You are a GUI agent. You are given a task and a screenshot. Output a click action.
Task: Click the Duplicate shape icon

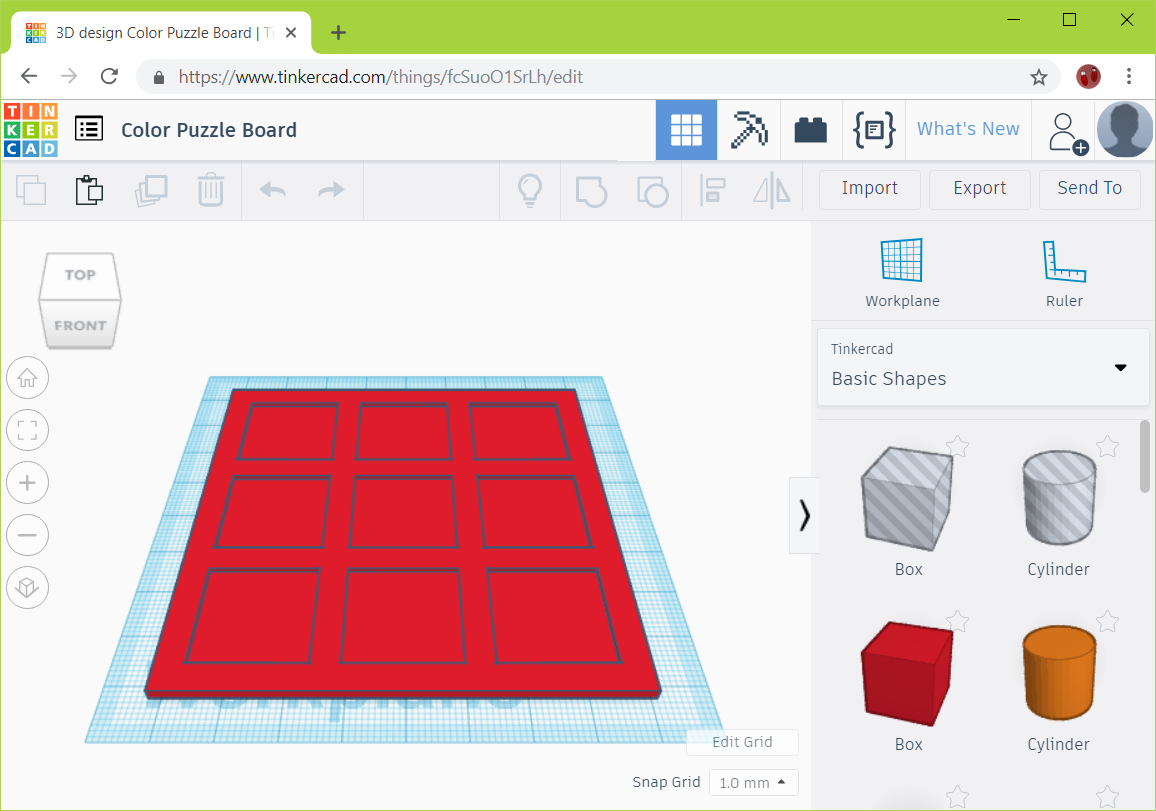tap(151, 189)
